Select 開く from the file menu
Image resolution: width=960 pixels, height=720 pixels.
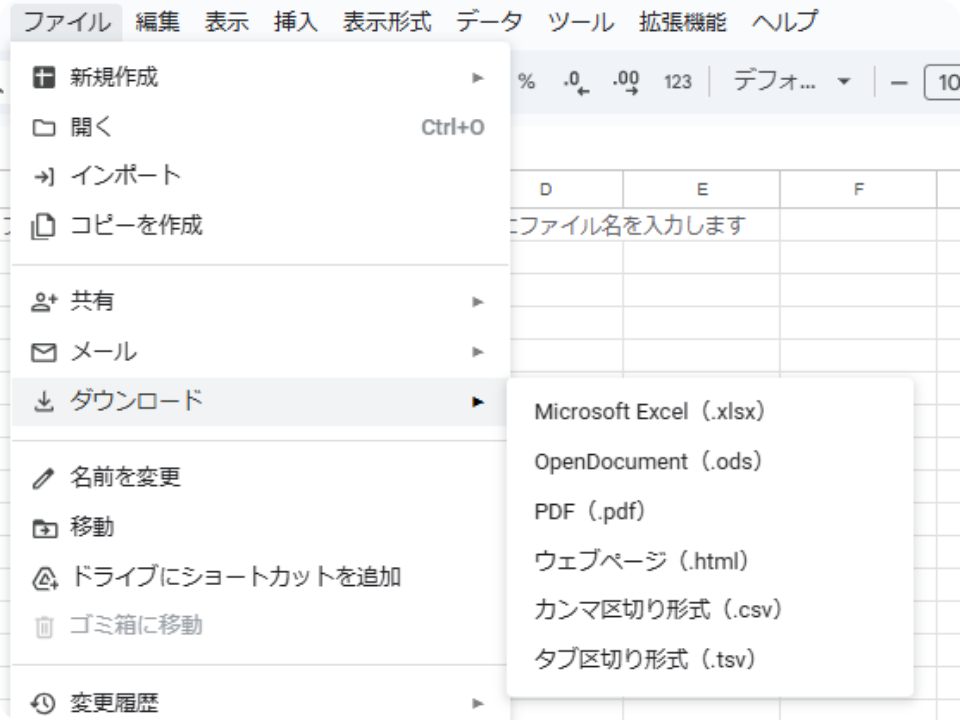click(x=260, y=127)
